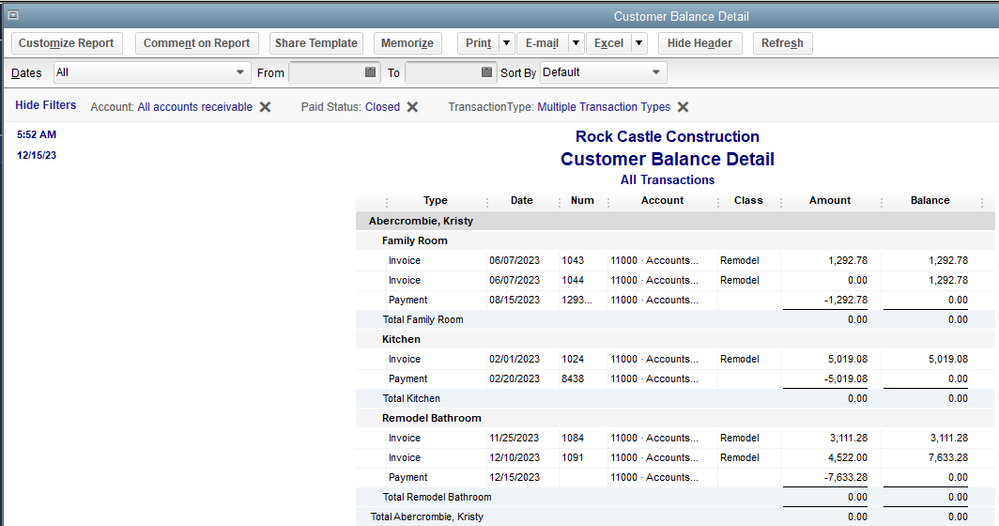Click the 5,019.08 invoice amount
This screenshot has width=999, height=526.
click(x=847, y=359)
